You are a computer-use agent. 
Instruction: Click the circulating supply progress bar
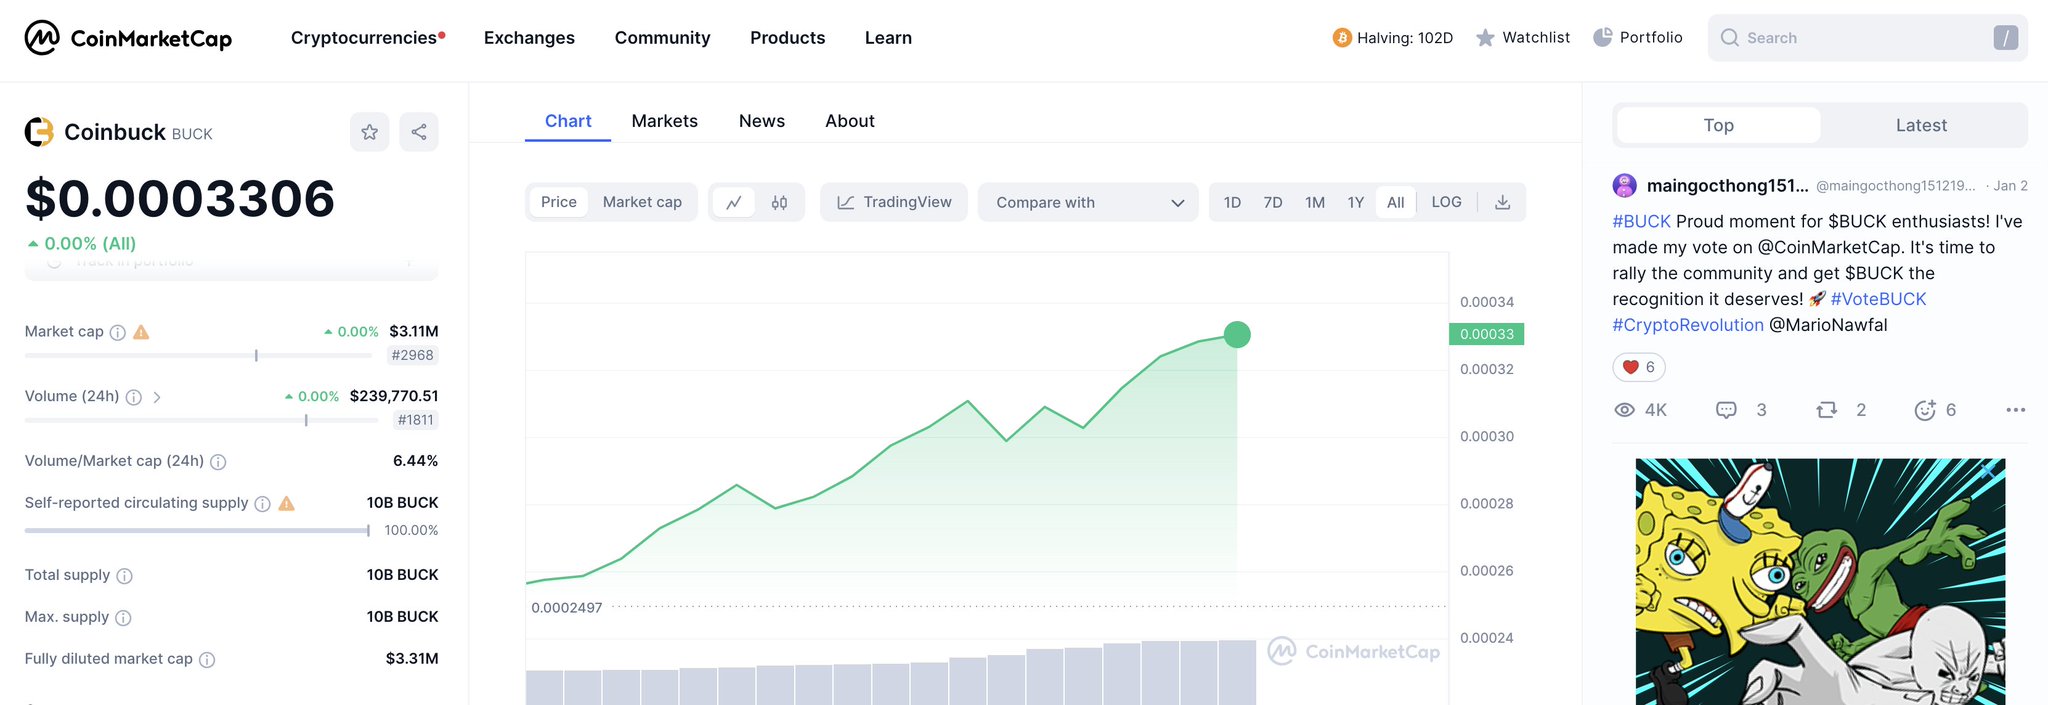[x=197, y=531]
